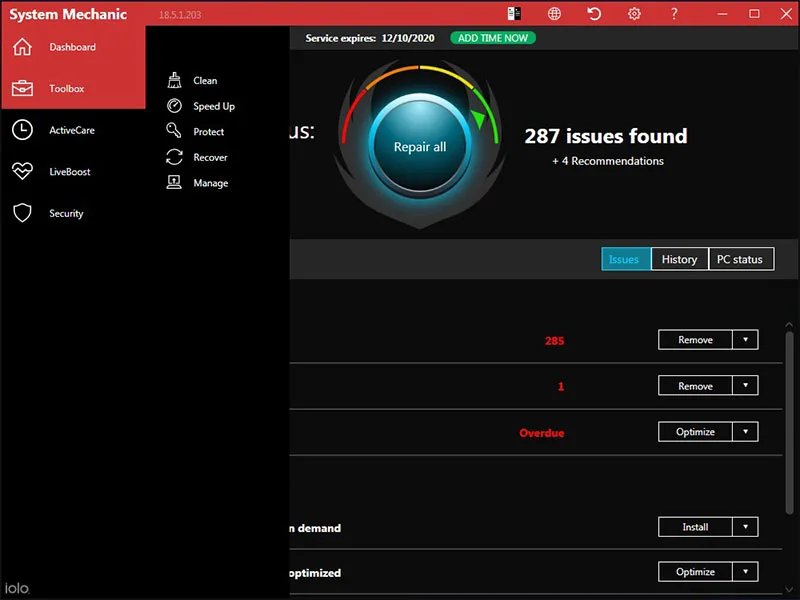This screenshot has height=600, width=800.
Task: Click scrollbar up arrow of issues list
Action: pyautogui.click(x=789, y=324)
